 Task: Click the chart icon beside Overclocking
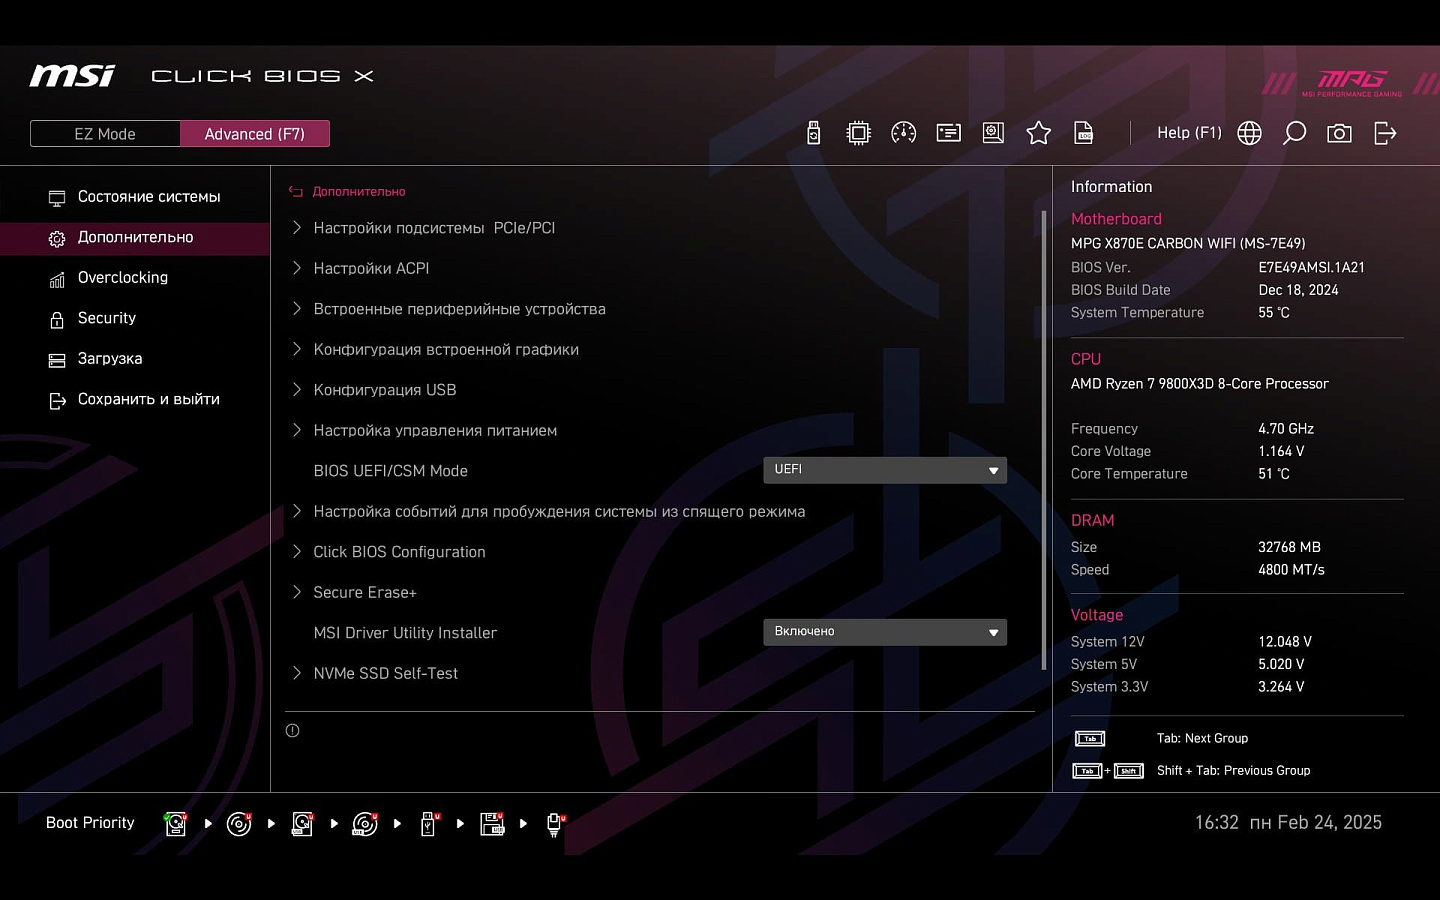[x=57, y=279]
